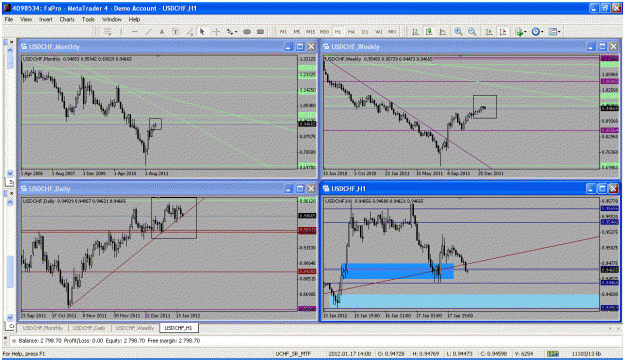Click the zoom in magnifier icon

(458, 32)
